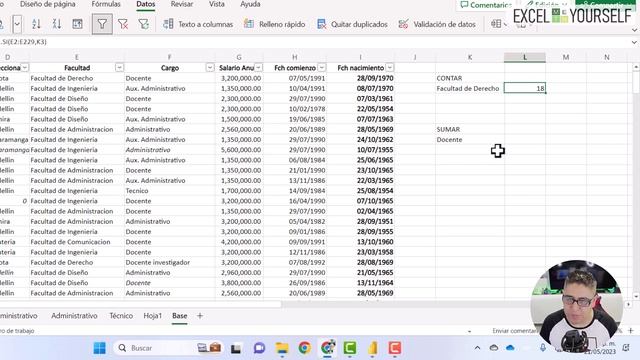The image size is (640, 360).
Task: Select birth date 28/09/1951 cell
Action: 361,221
